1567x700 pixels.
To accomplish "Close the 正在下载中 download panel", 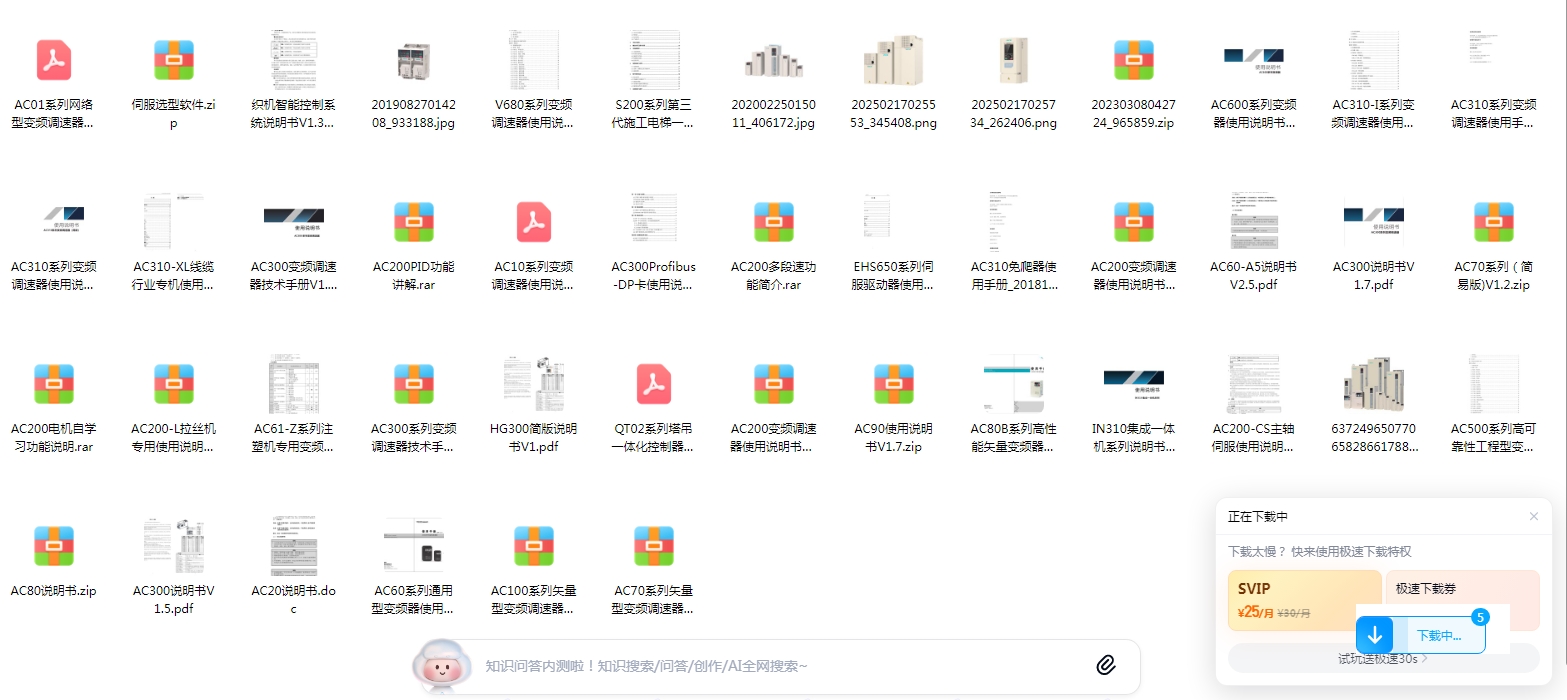I will click(x=1534, y=516).
